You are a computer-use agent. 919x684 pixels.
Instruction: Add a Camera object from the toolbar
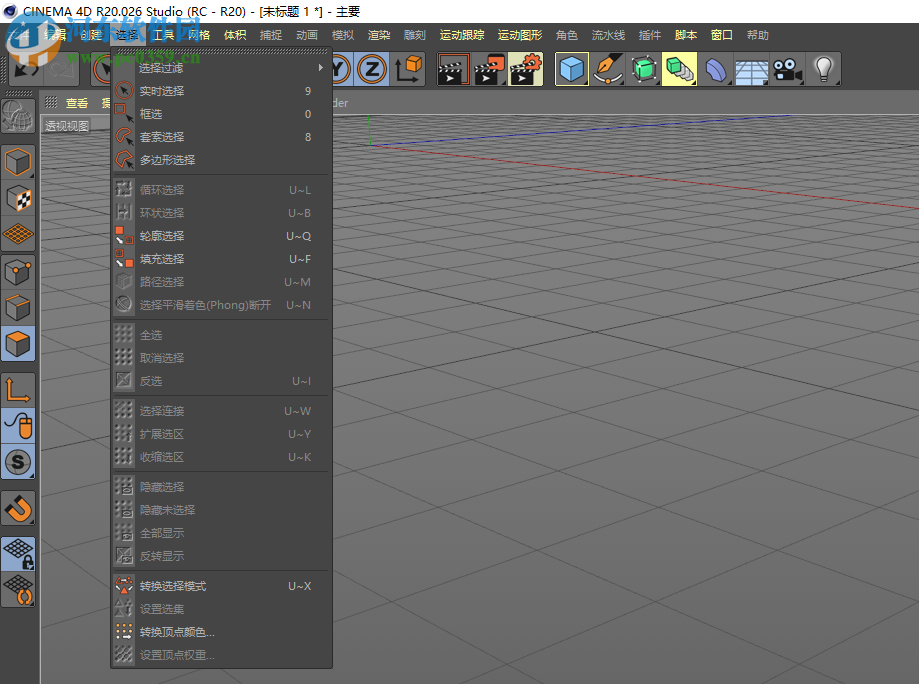click(787, 69)
